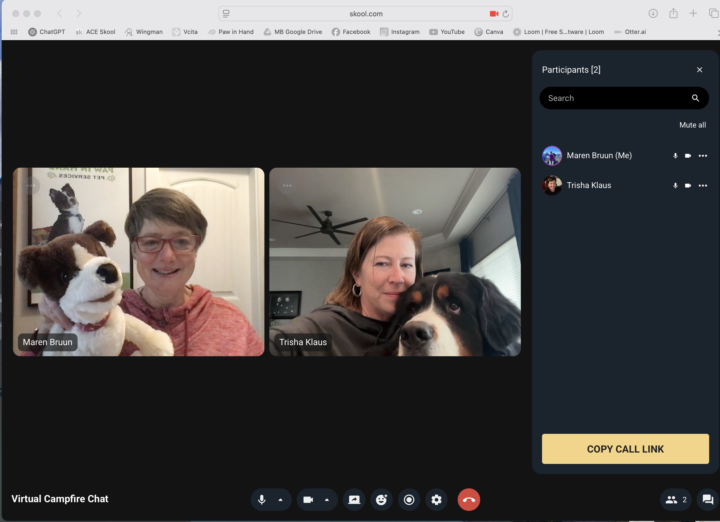Click the search magnifier icon
The image size is (720, 522).
[695, 98]
